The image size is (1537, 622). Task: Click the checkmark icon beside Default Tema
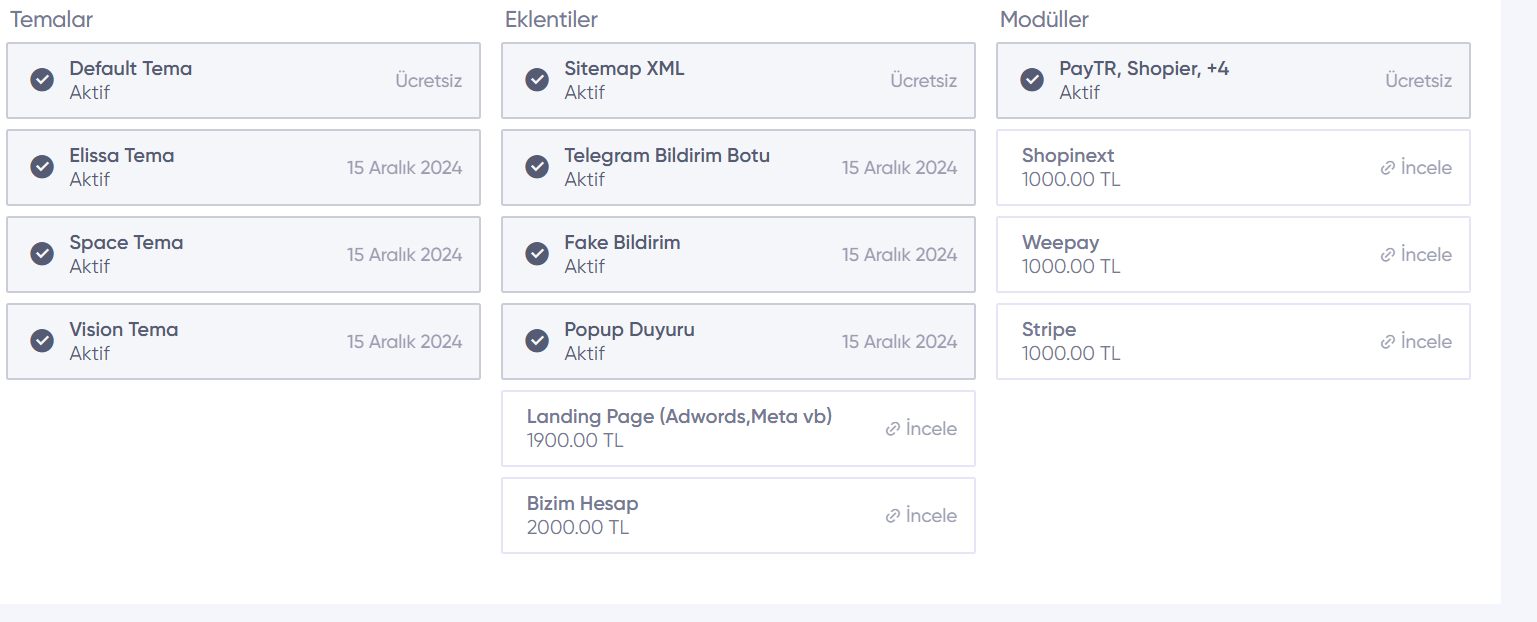pyautogui.click(x=42, y=80)
